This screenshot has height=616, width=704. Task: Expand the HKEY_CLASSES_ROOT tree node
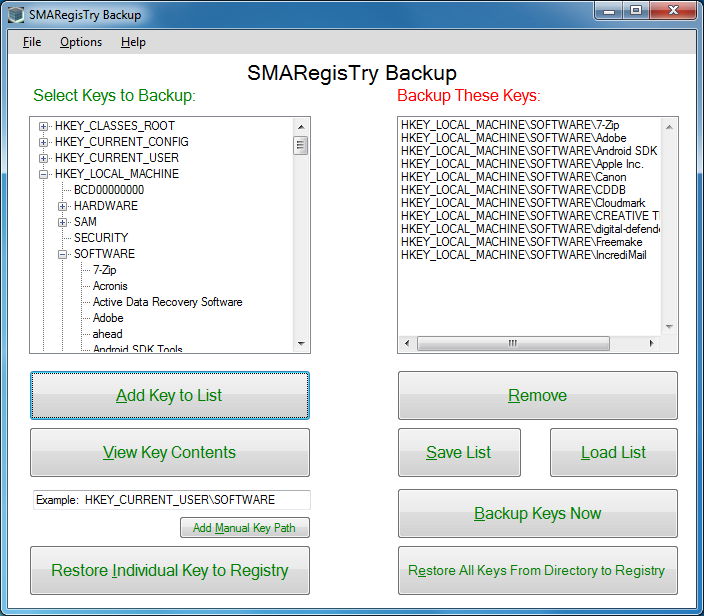pyautogui.click(x=43, y=126)
